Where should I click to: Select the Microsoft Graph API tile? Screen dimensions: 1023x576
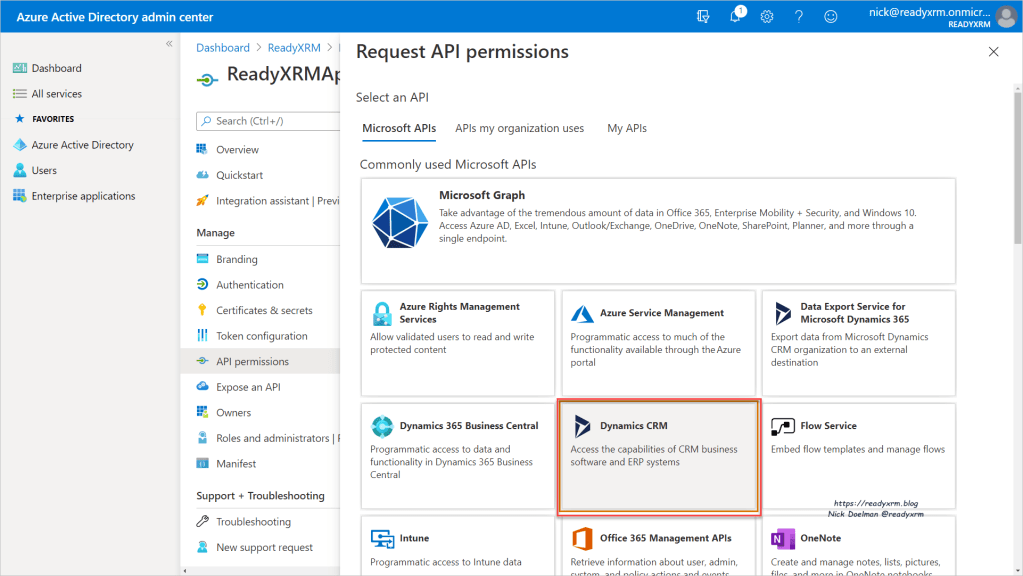pyautogui.click(x=657, y=231)
